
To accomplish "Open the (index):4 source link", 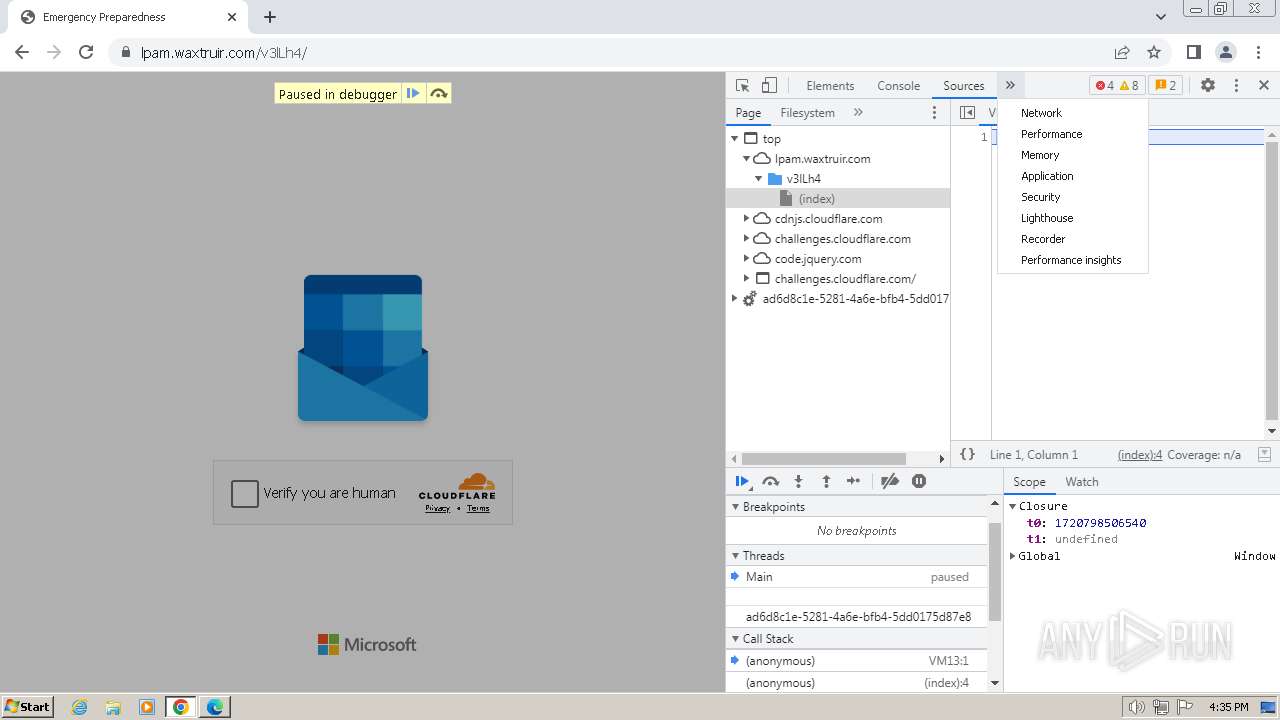I will click(1140, 454).
